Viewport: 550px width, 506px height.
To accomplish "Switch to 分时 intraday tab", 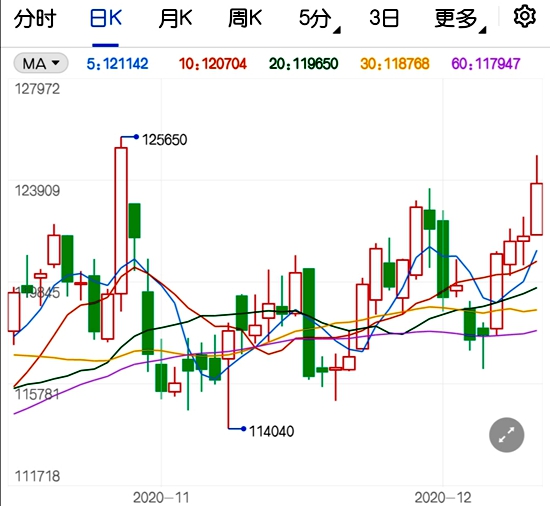I will click(x=35, y=18).
